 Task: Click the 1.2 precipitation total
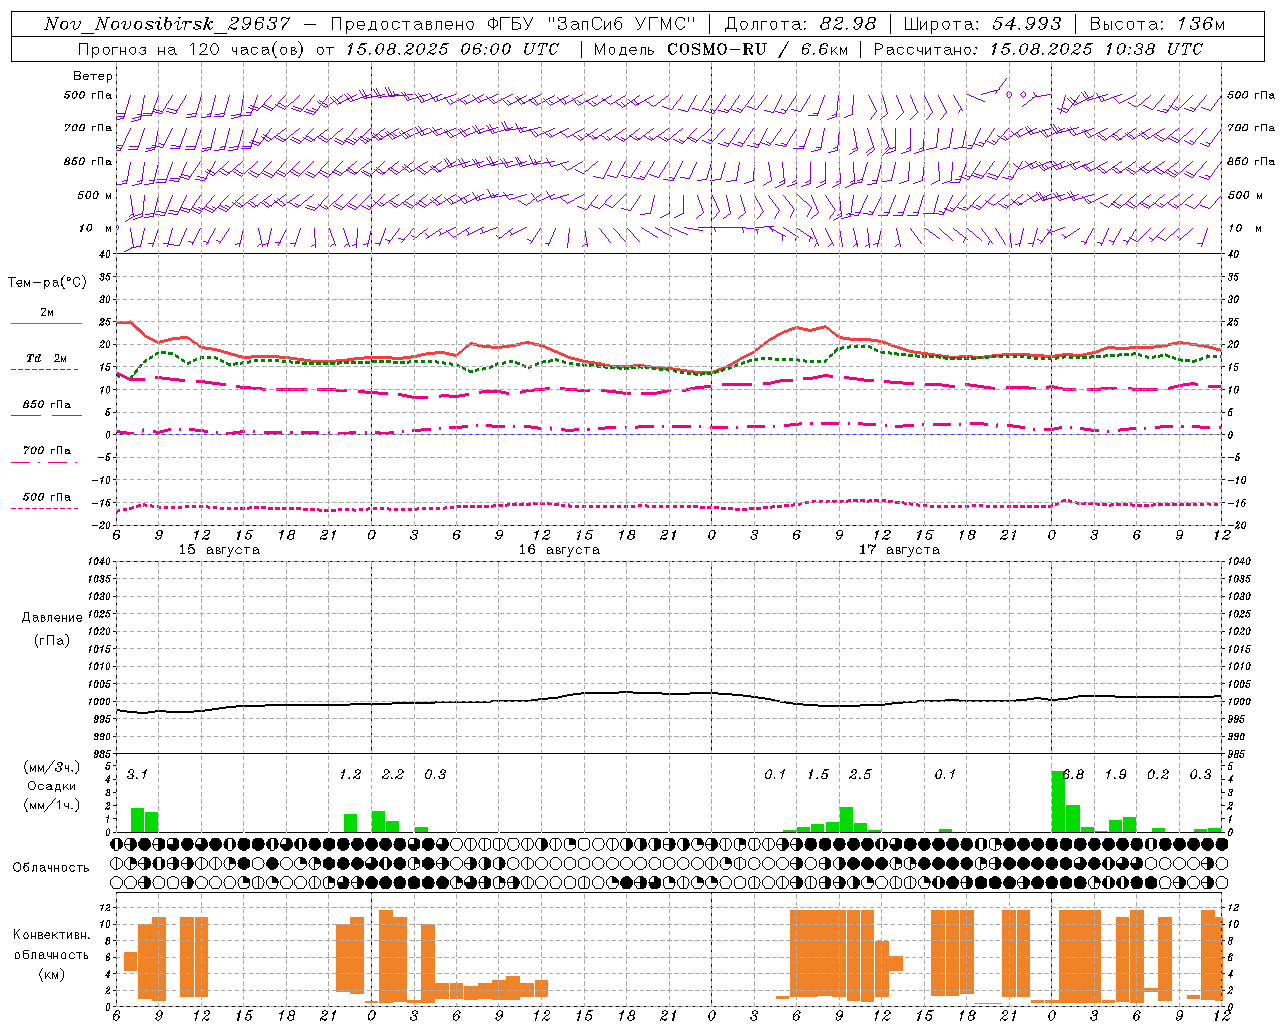(x=350, y=774)
